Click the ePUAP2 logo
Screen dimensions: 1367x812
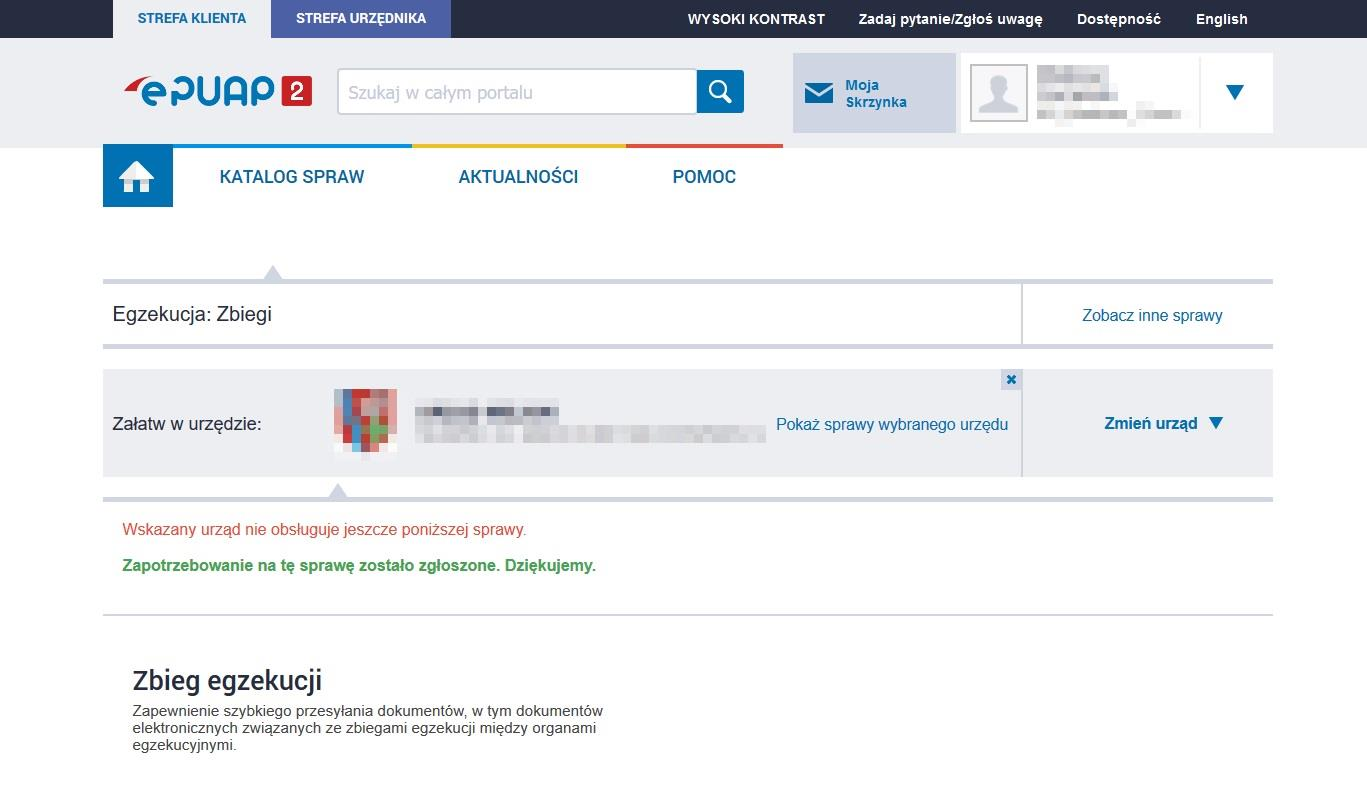click(x=217, y=91)
